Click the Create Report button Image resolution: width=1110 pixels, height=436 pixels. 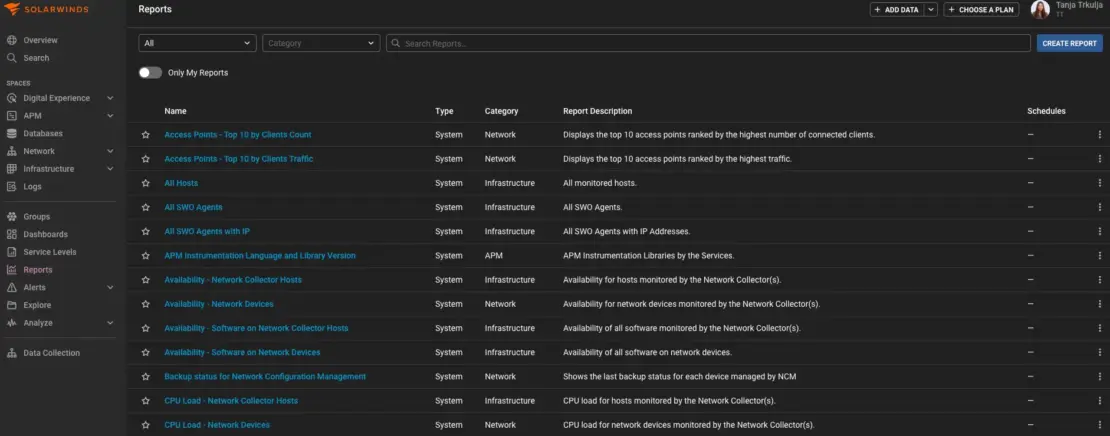pyautogui.click(x=1070, y=43)
